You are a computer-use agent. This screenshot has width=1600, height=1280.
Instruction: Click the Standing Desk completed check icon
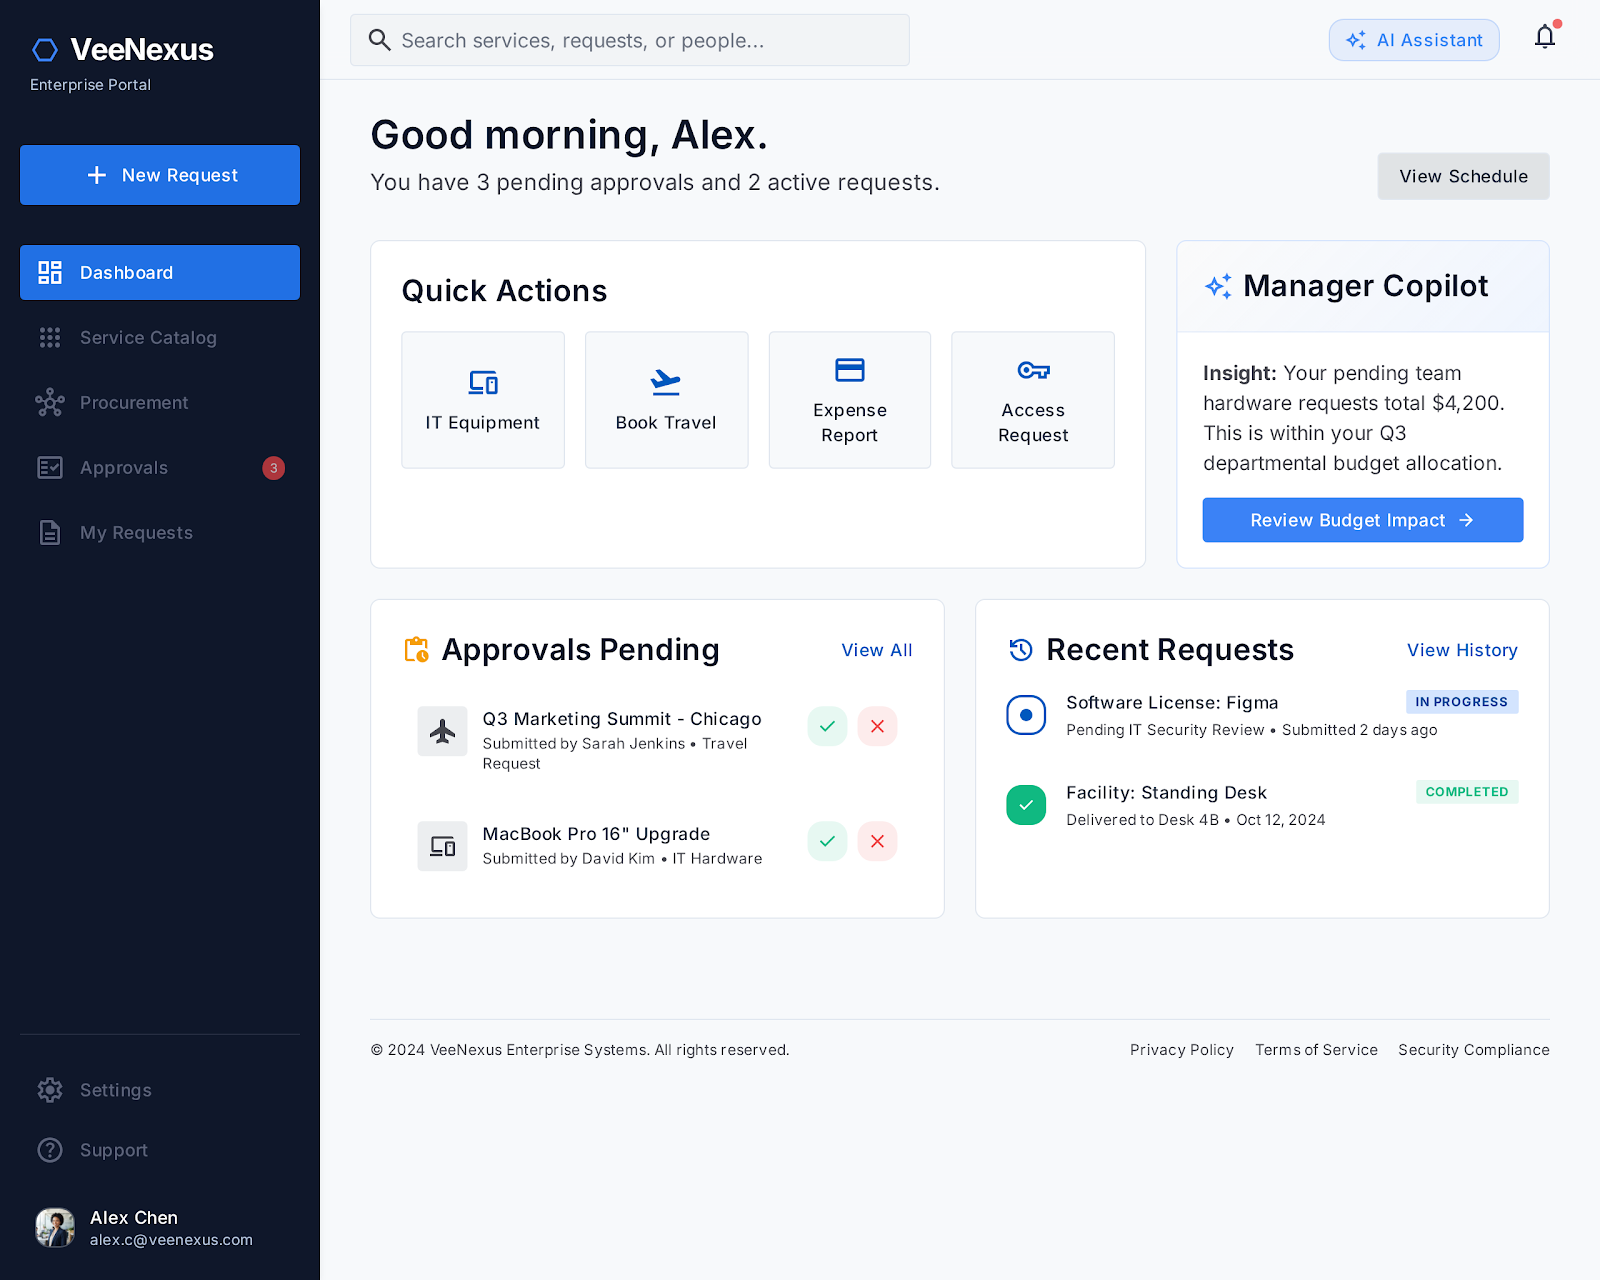coord(1026,805)
